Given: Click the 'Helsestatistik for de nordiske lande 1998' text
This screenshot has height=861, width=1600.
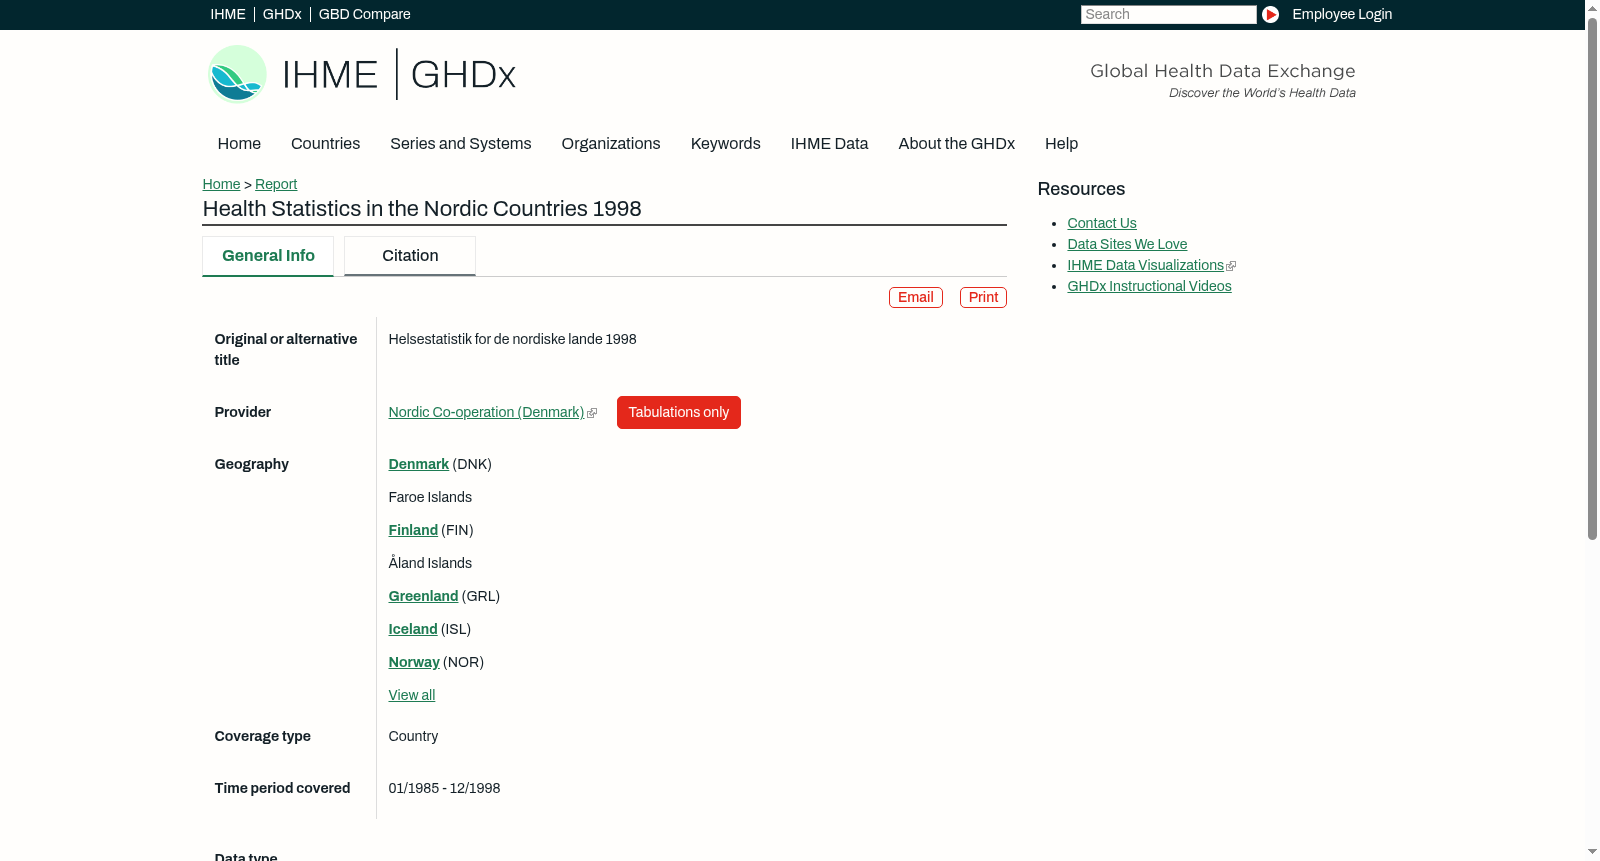Looking at the screenshot, I should pos(513,339).
